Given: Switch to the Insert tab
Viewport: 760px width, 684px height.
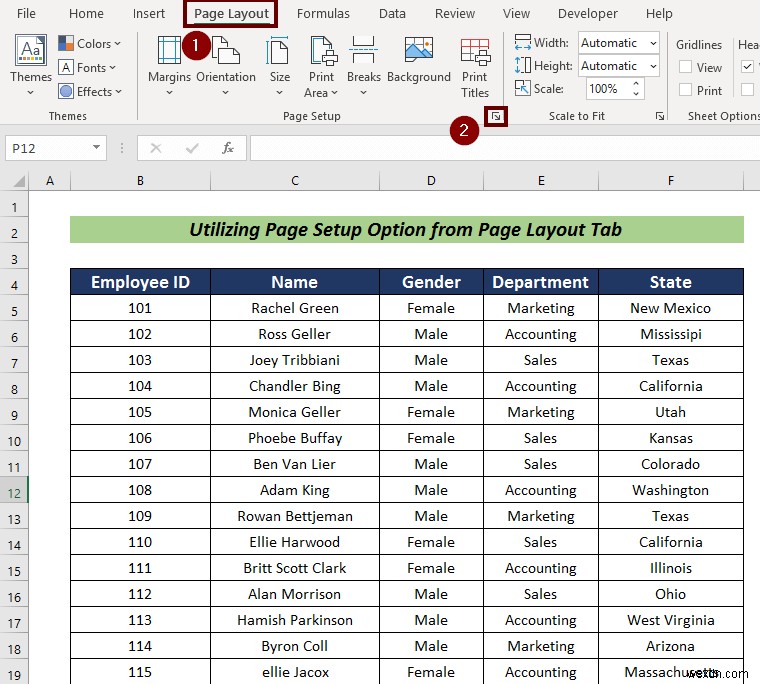Looking at the screenshot, I should pyautogui.click(x=149, y=14).
